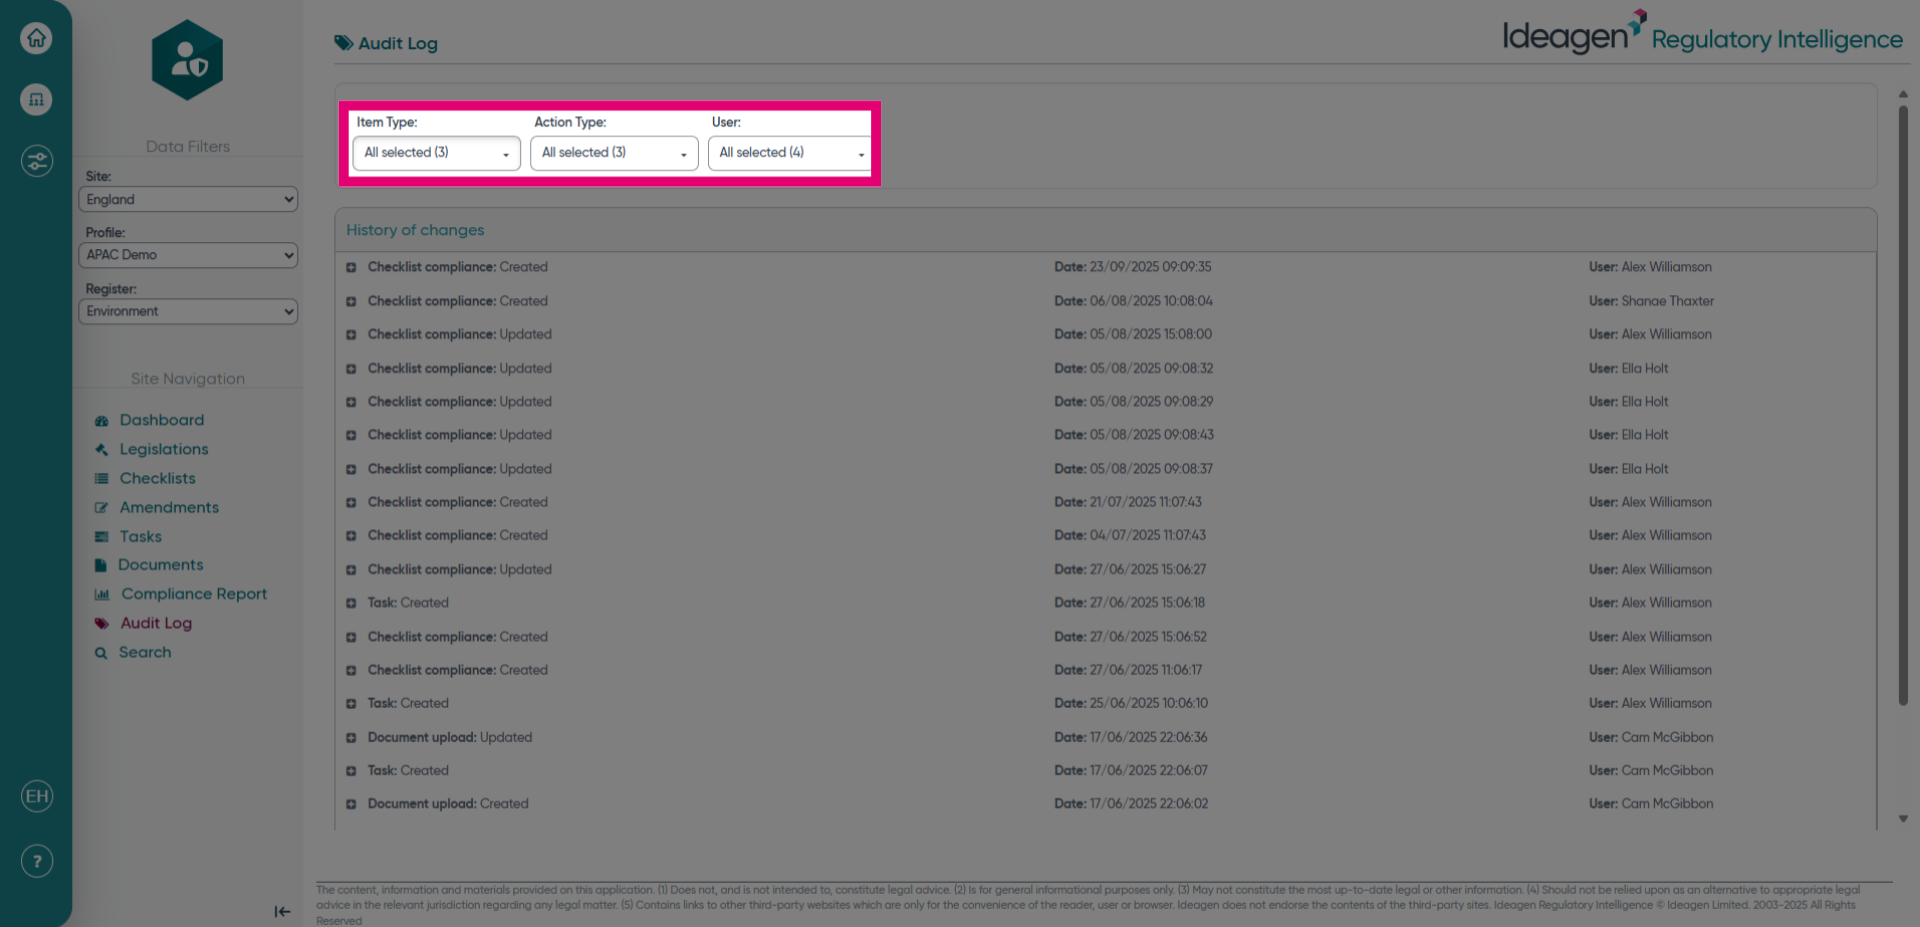Expand entry dated 27/06/2025 15:06:27
Image resolution: width=1920 pixels, height=927 pixels.
[x=351, y=570]
